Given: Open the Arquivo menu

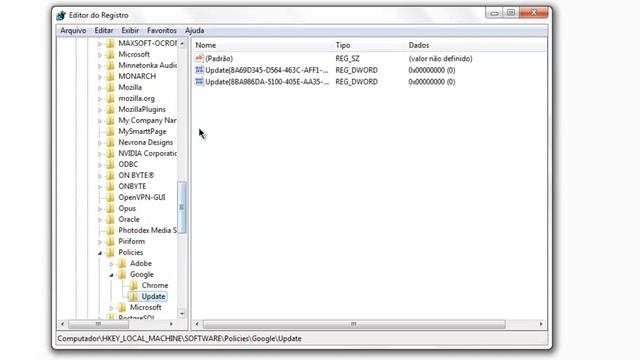Looking at the screenshot, I should (x=73, y=31).
